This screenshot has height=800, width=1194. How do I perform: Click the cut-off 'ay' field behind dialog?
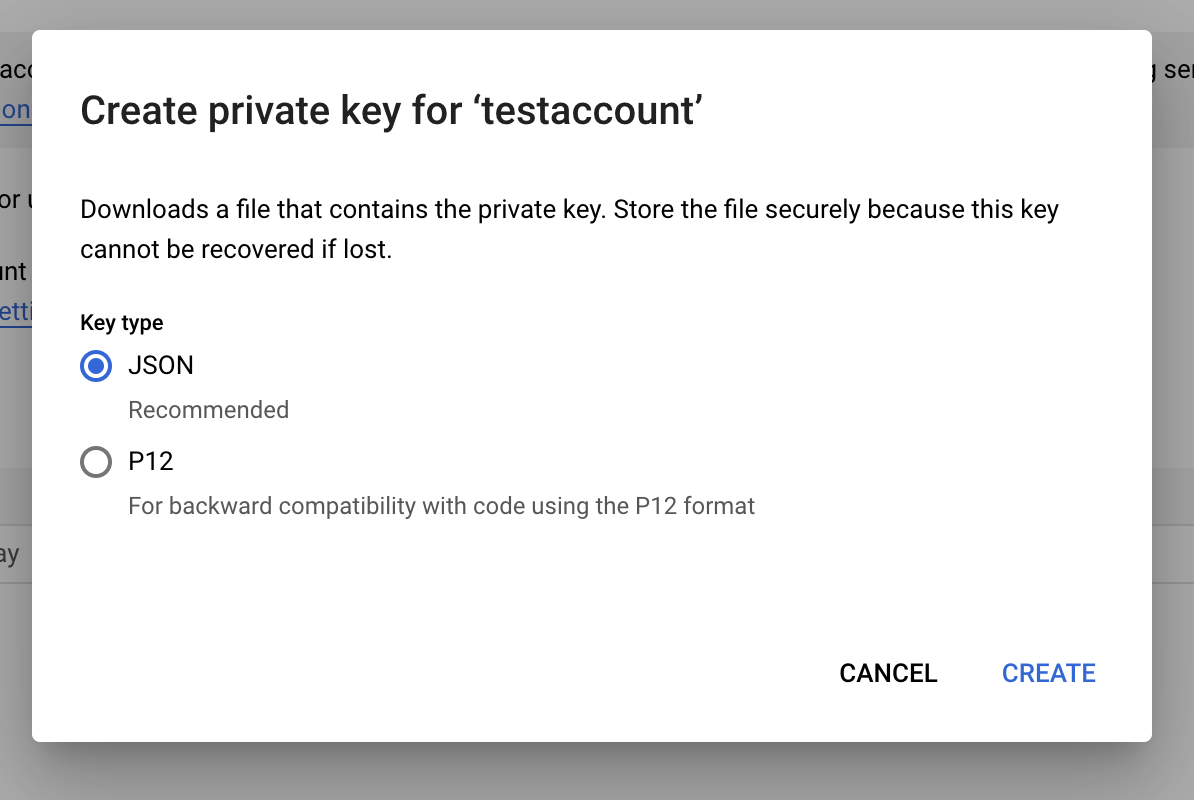[12, 554]
